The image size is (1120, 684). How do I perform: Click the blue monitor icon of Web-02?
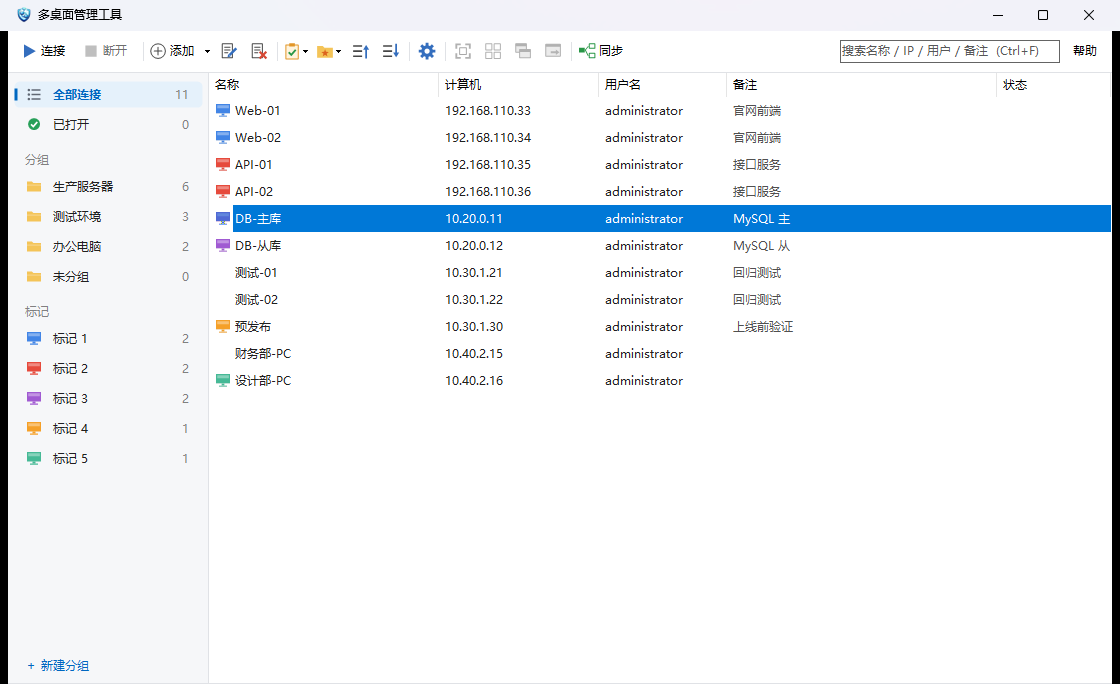223,138
